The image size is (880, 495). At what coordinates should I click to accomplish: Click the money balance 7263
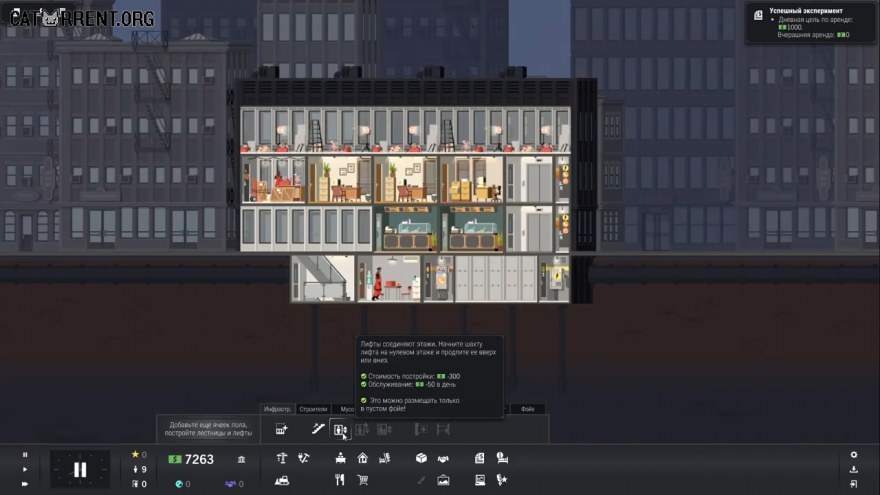coord(191,459)
